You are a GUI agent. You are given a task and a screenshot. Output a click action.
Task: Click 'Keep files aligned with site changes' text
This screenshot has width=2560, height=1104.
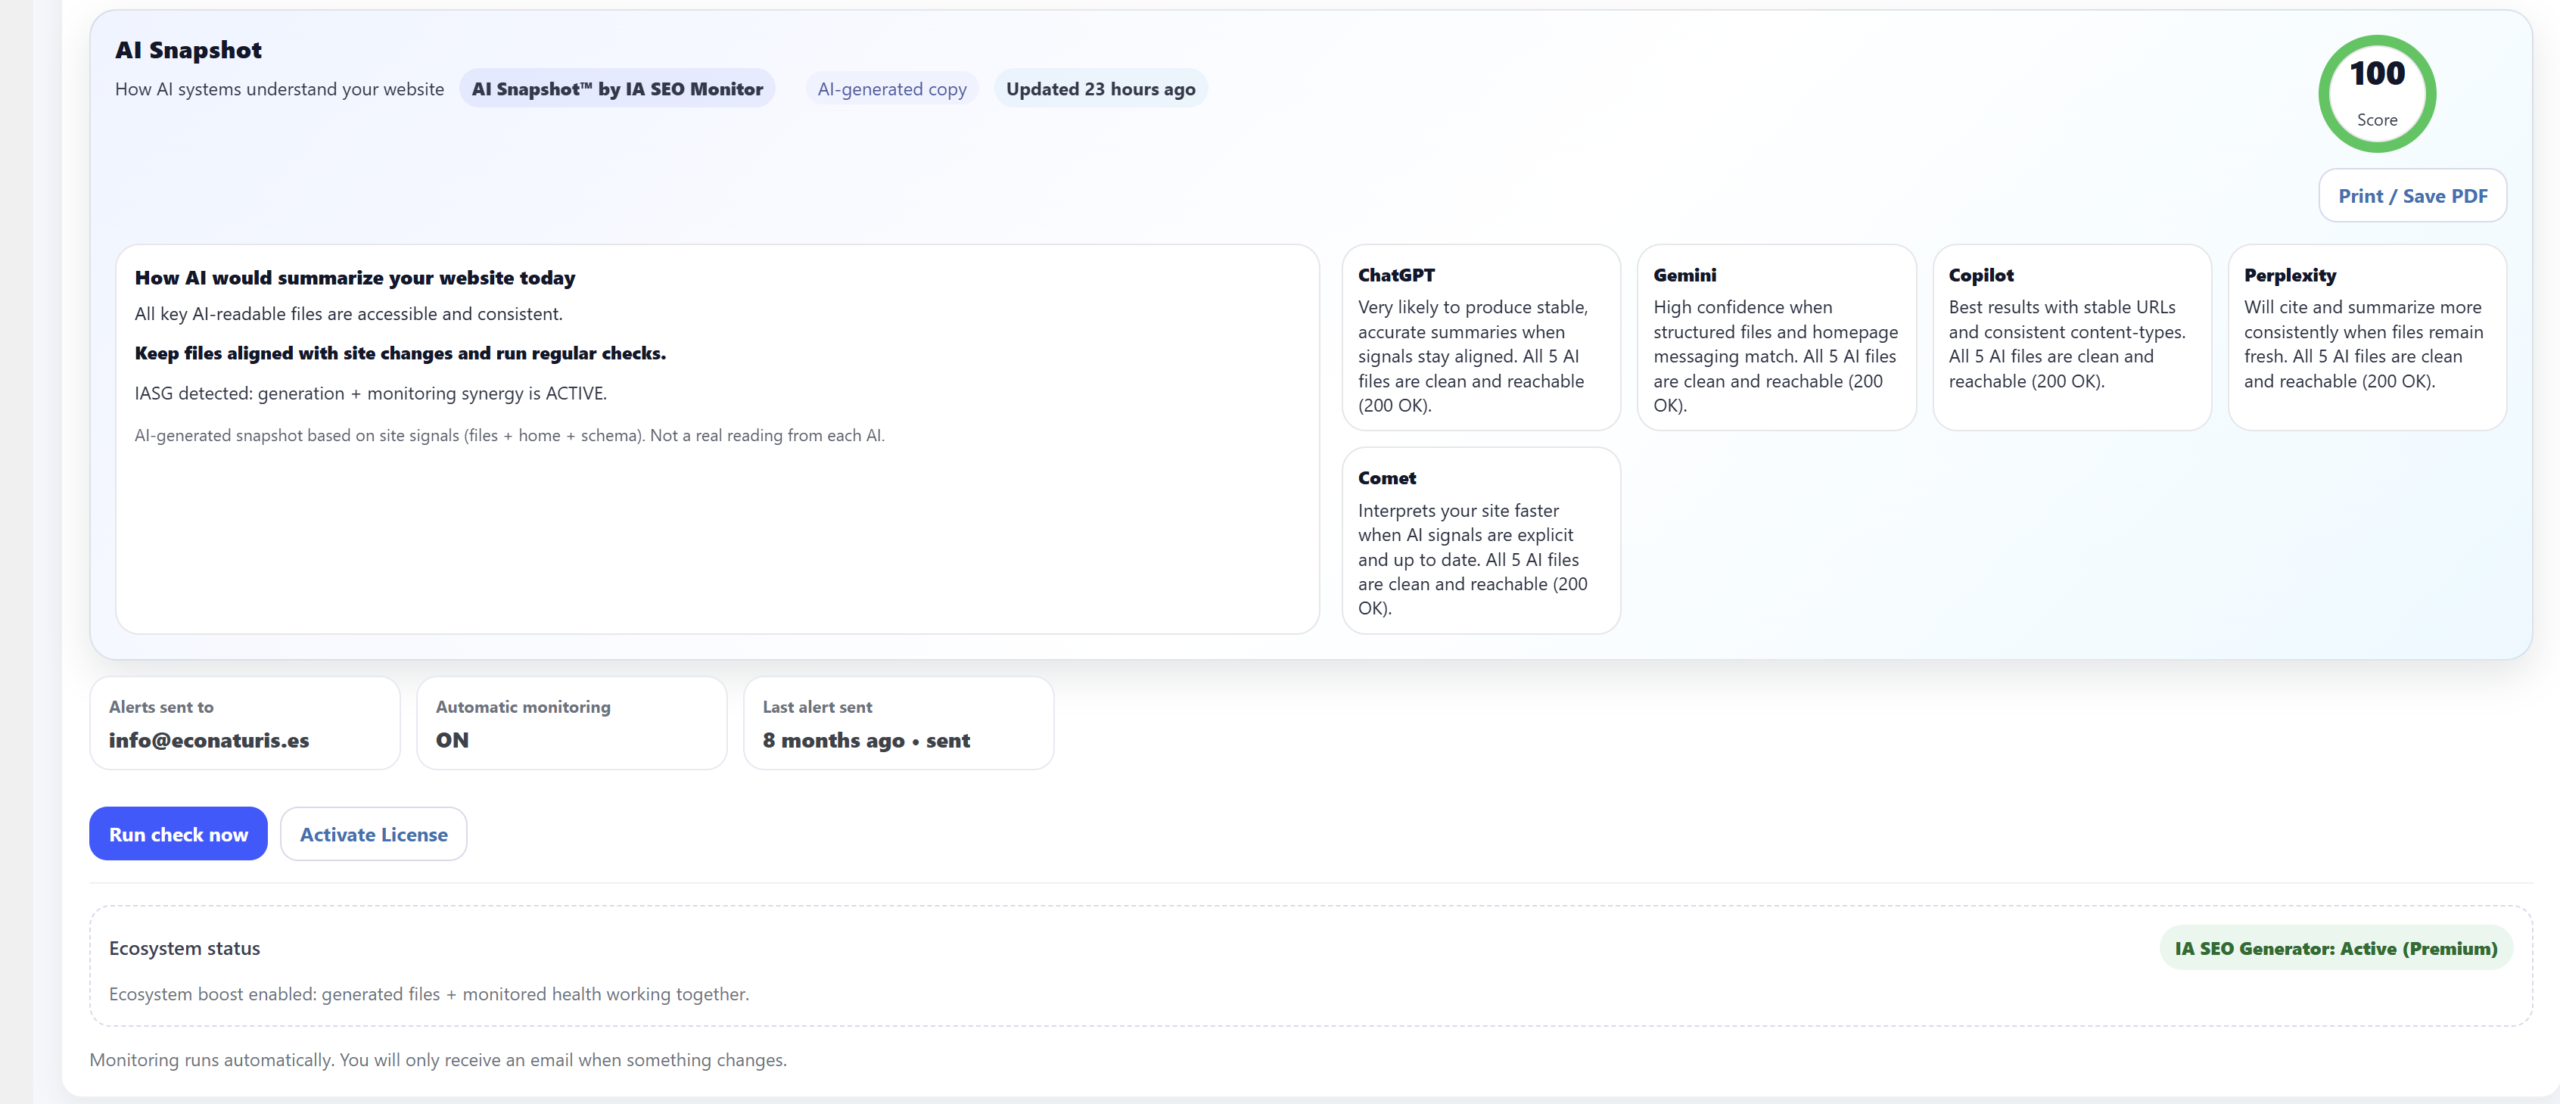tap(400, 353)
